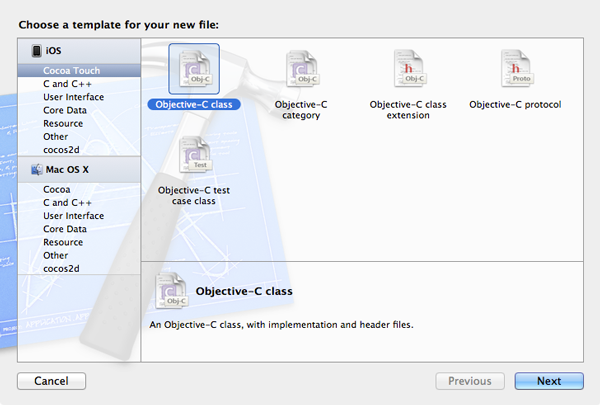Click the Mac OS X Finder icon
The height and width of the screenshot is (405, 600).
(37, 170)
